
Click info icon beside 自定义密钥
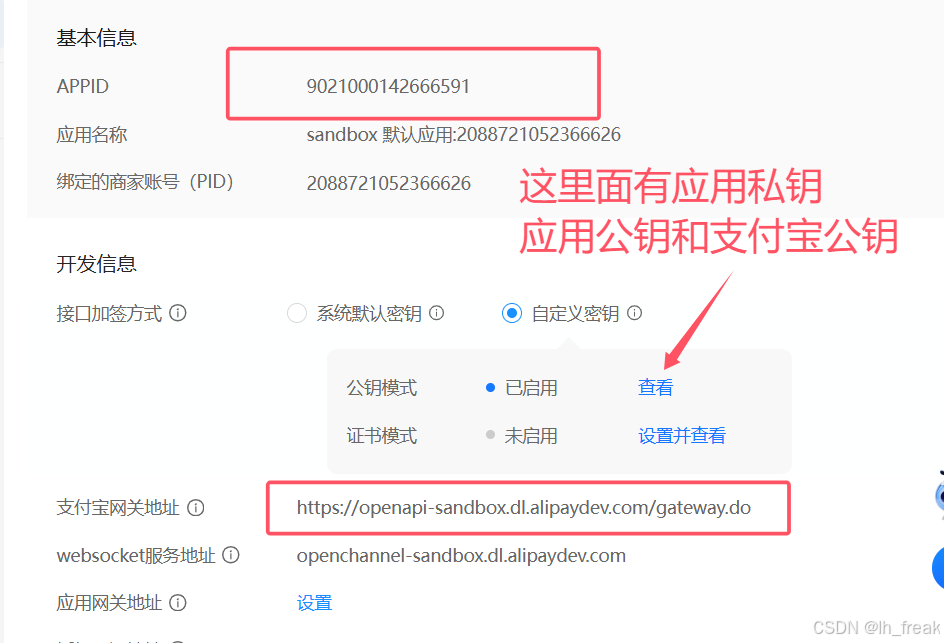pos(635,313)
